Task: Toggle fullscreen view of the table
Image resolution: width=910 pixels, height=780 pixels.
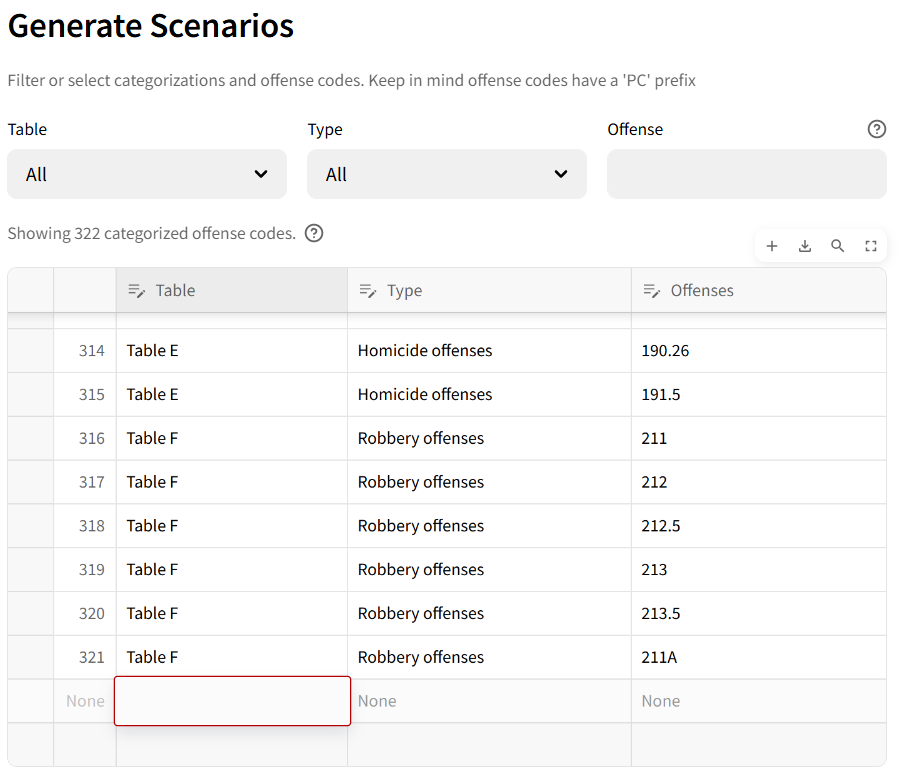Action: click(871, 246)
